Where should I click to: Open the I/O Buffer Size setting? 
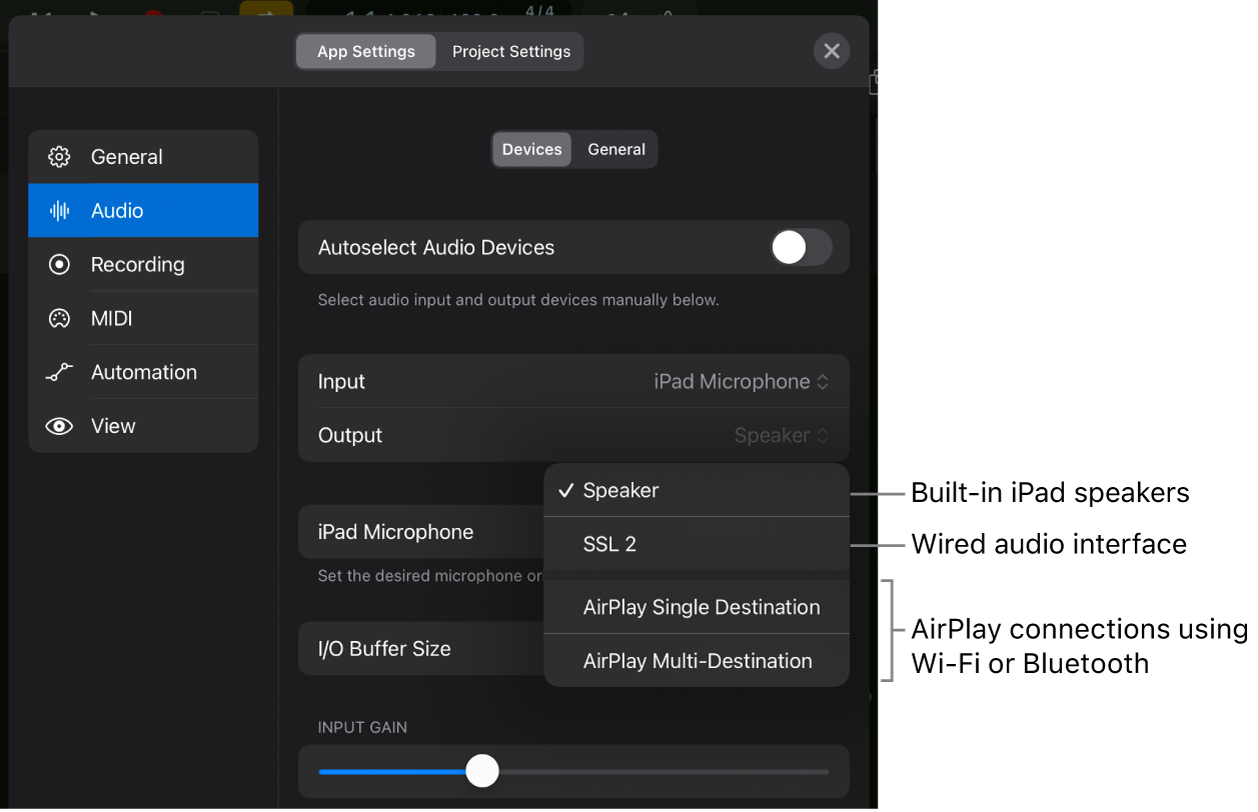pos(385,649)
